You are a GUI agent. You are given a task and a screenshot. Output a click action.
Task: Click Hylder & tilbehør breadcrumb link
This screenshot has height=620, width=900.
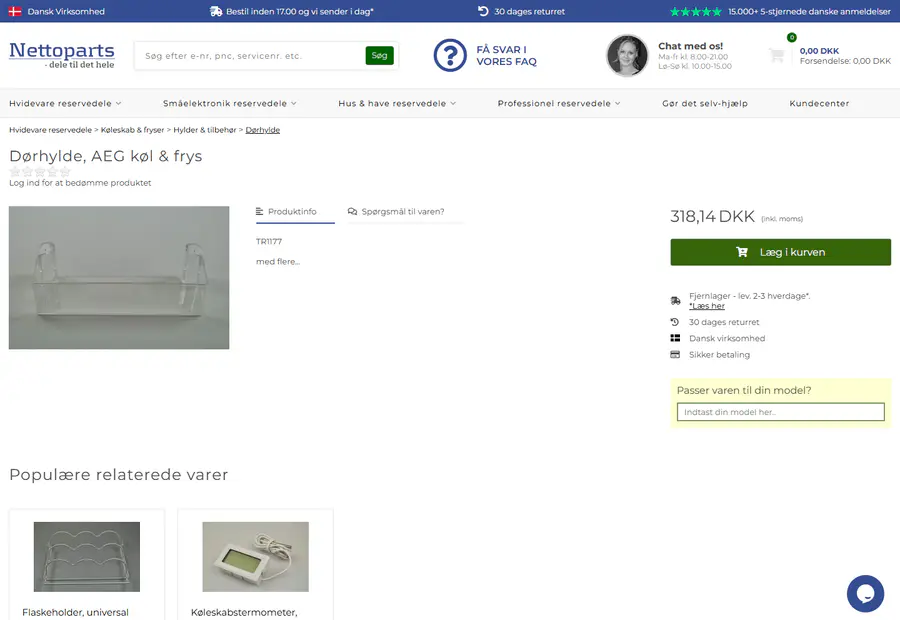[205, 130]
